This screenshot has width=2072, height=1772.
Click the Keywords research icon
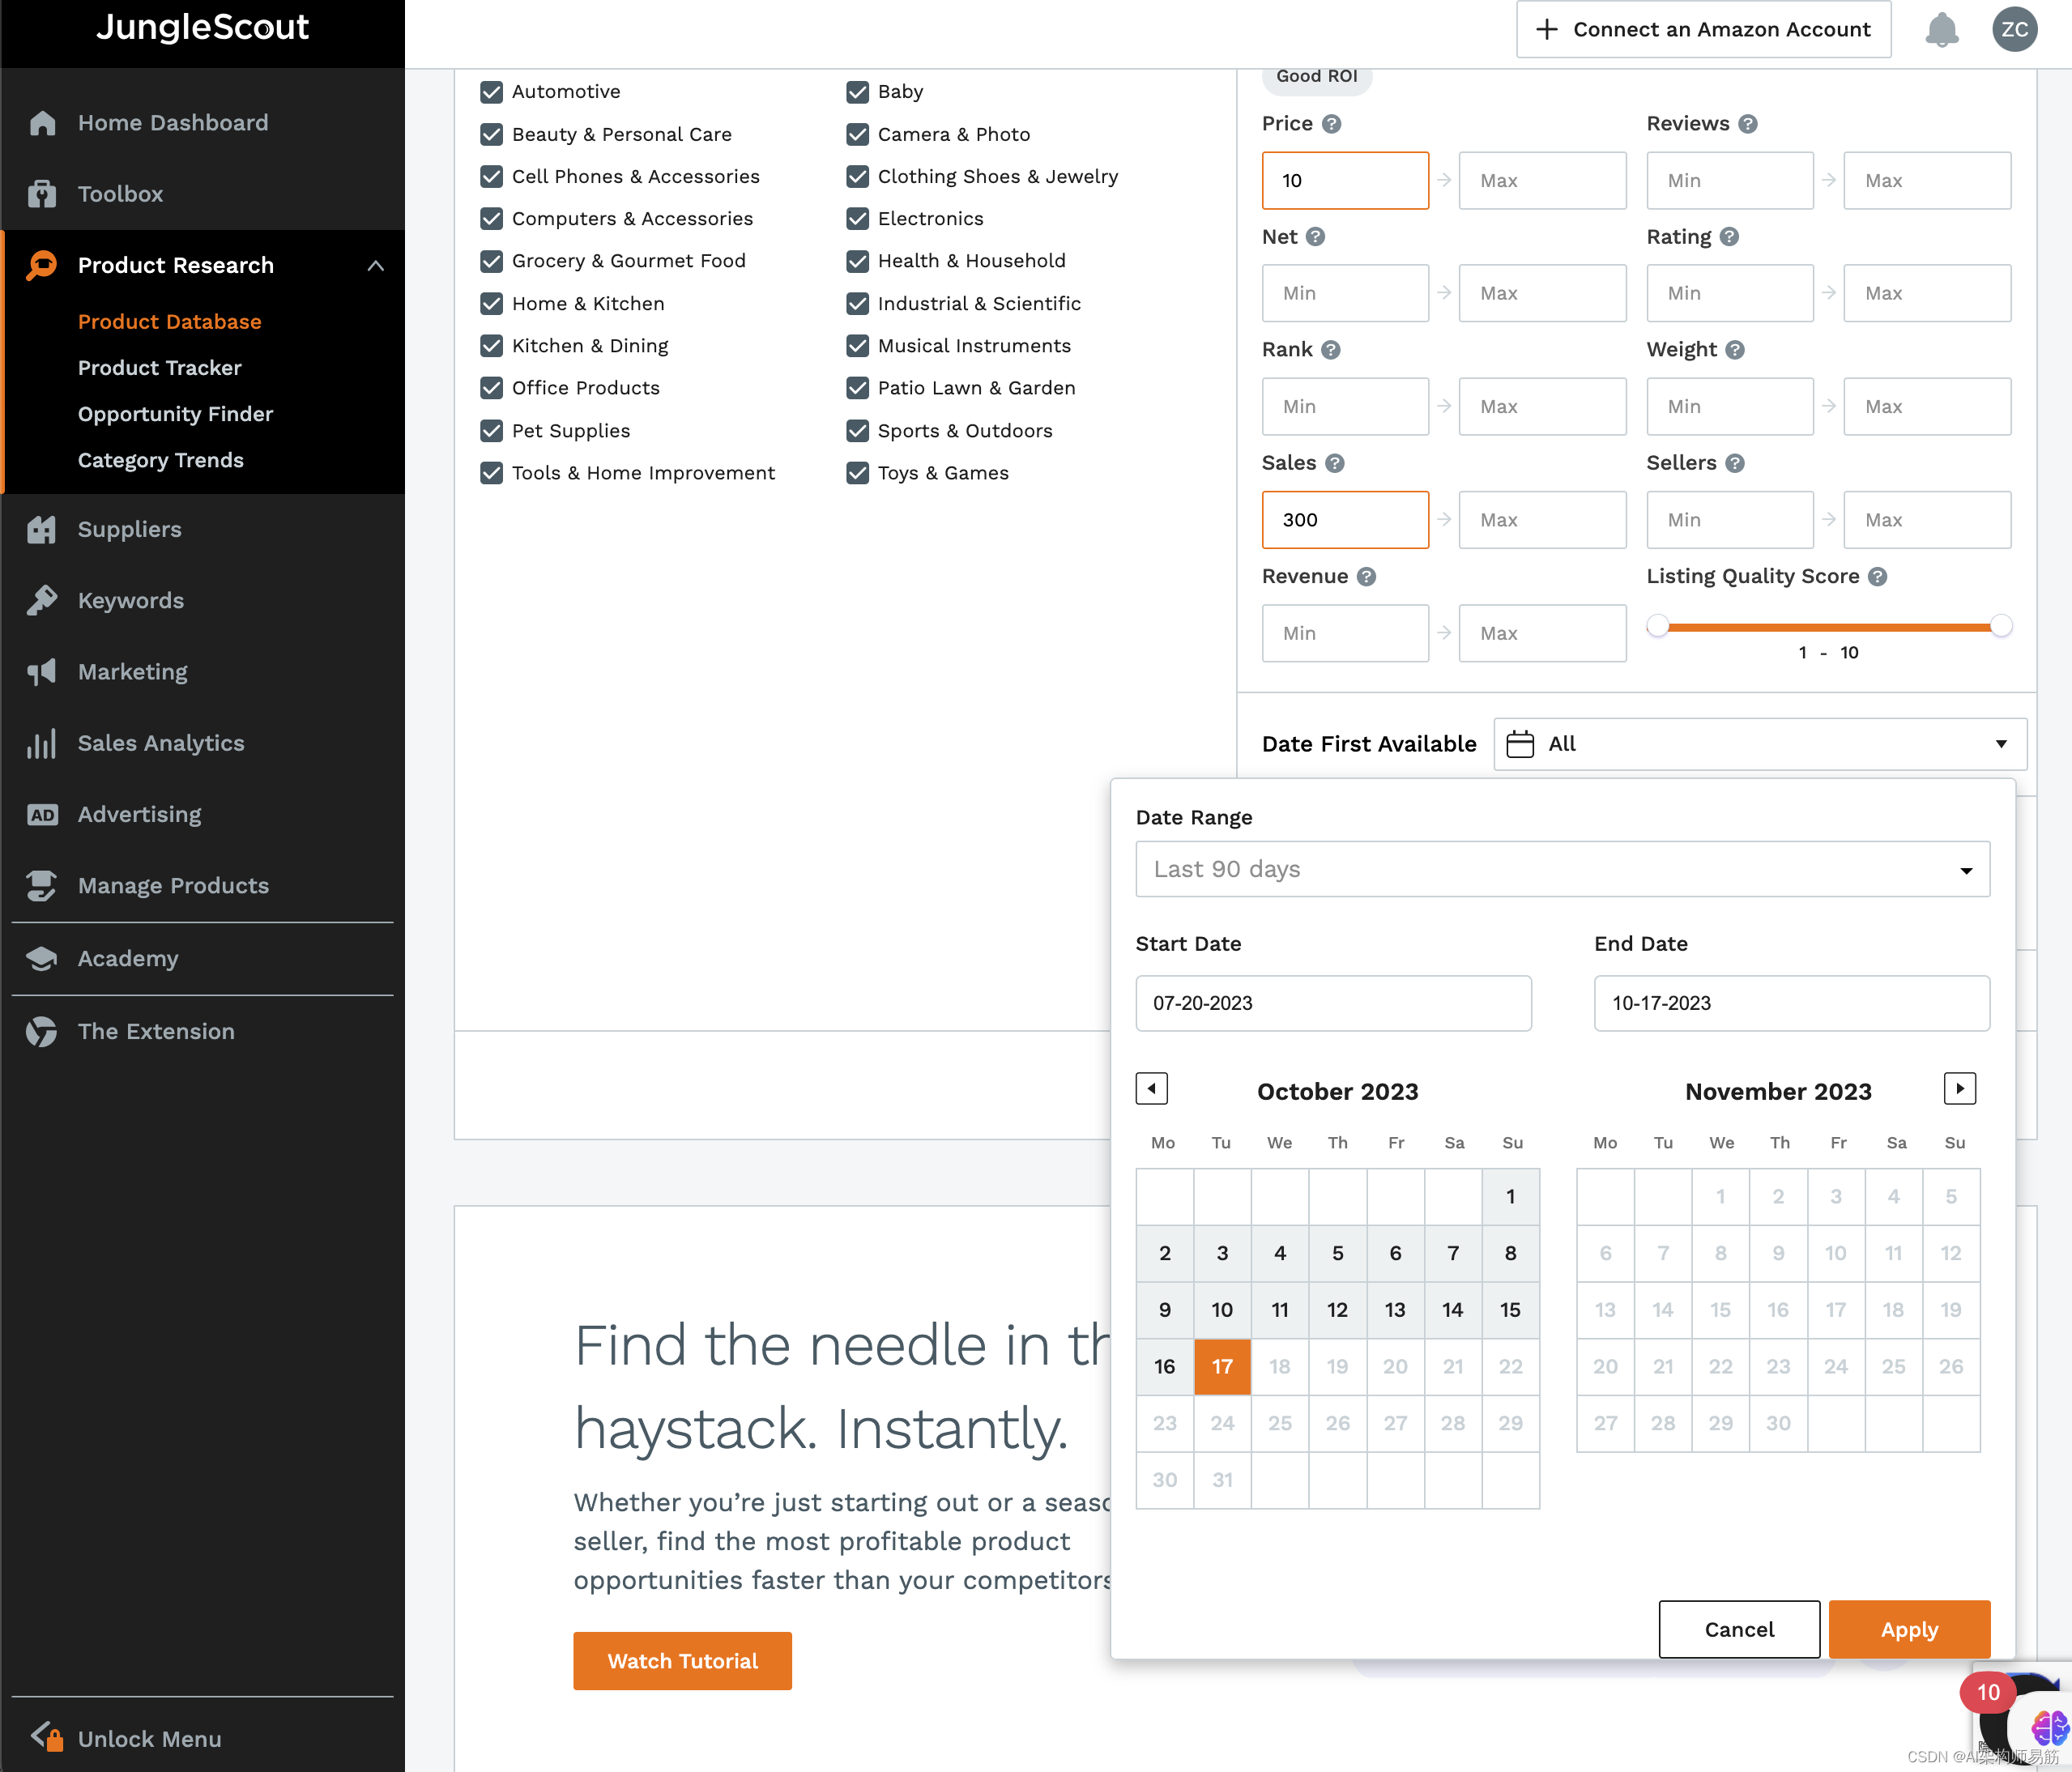[42, 599]
